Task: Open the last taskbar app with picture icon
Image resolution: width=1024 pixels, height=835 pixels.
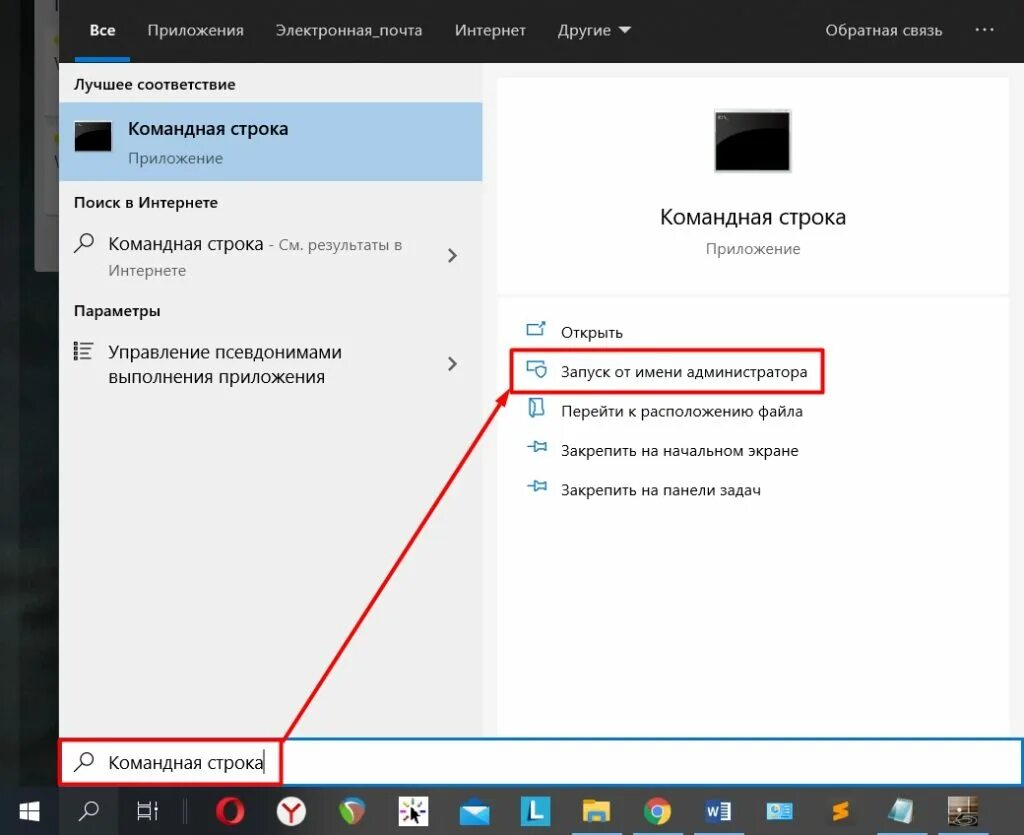Action: point(963,811)
